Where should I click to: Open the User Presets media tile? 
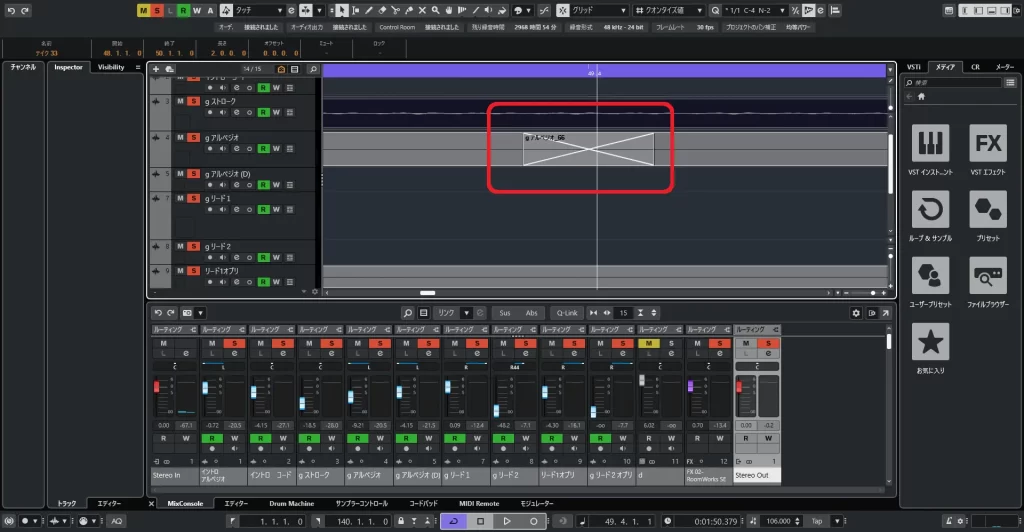tap(931, 278)
